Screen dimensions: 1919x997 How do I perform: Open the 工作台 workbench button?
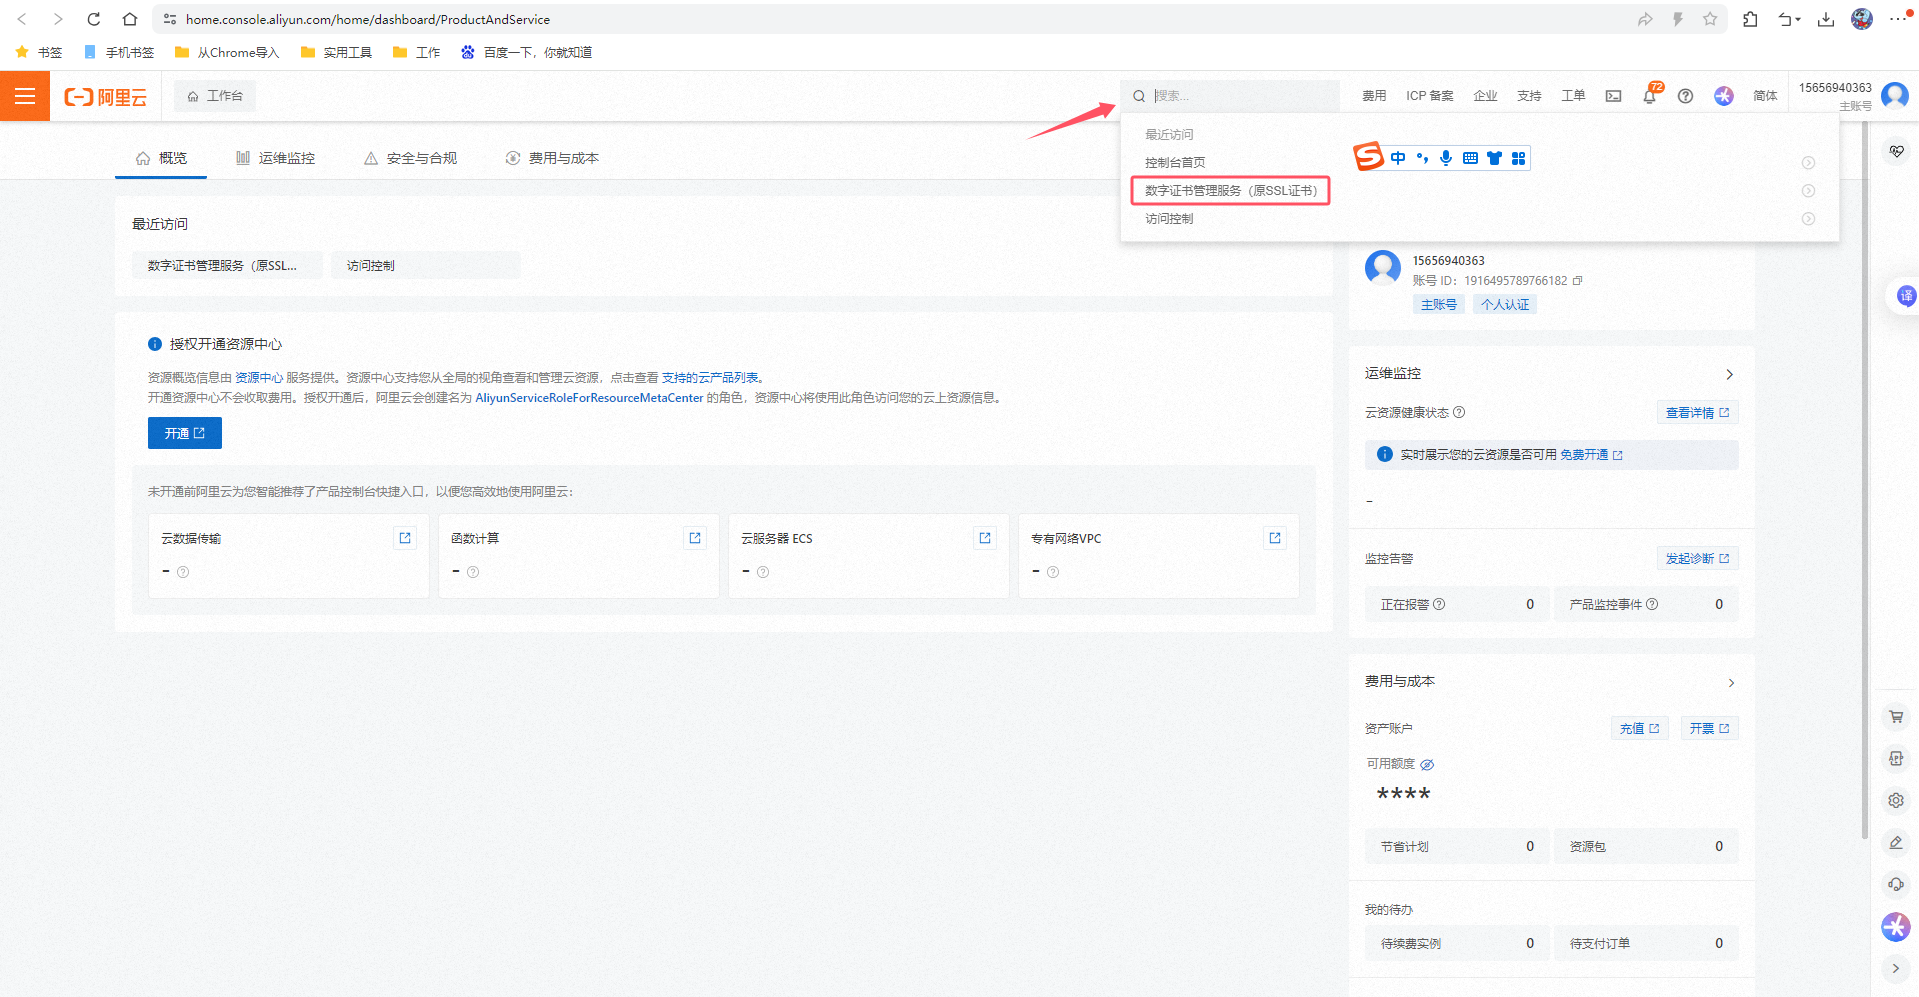215,96
